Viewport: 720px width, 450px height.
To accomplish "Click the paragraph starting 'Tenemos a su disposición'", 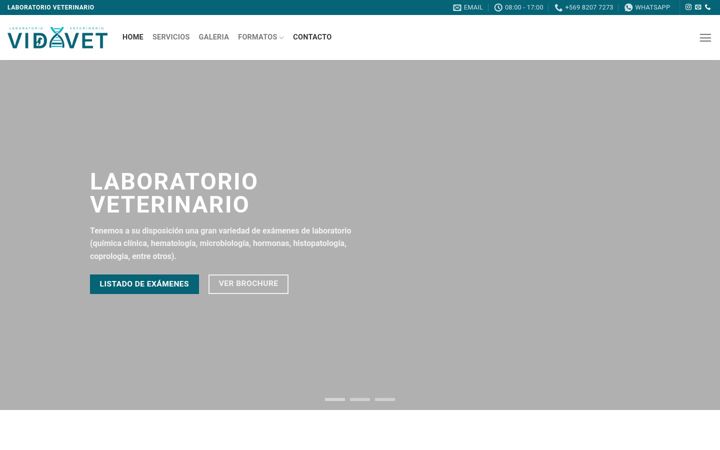I will [x=220, y=243].
